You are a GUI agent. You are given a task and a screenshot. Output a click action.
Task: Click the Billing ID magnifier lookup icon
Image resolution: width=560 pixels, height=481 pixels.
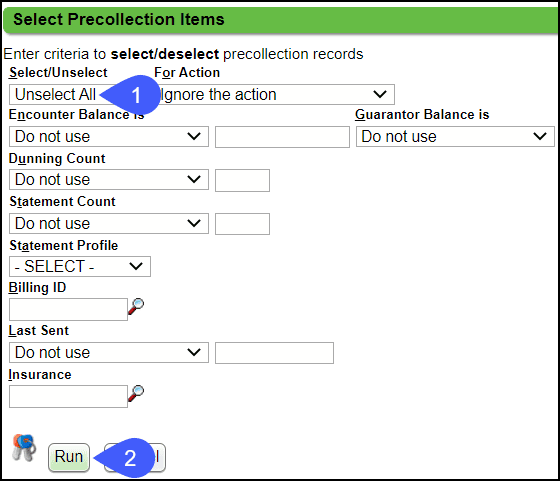click(136, 307)
